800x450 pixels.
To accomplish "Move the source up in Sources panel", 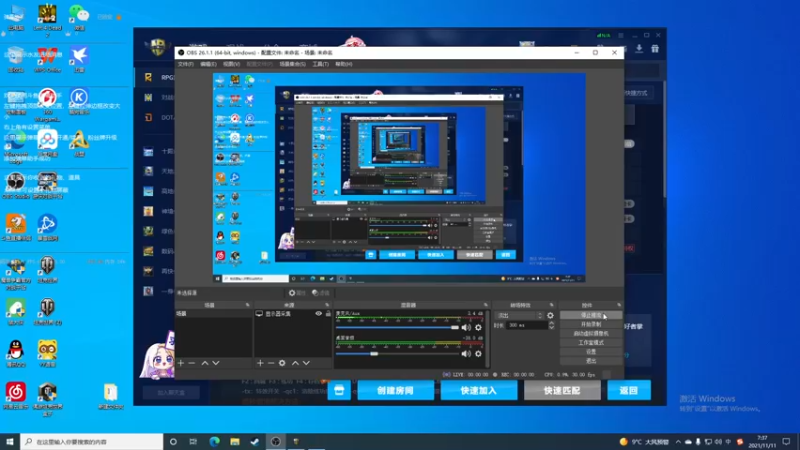I will 295,363.
